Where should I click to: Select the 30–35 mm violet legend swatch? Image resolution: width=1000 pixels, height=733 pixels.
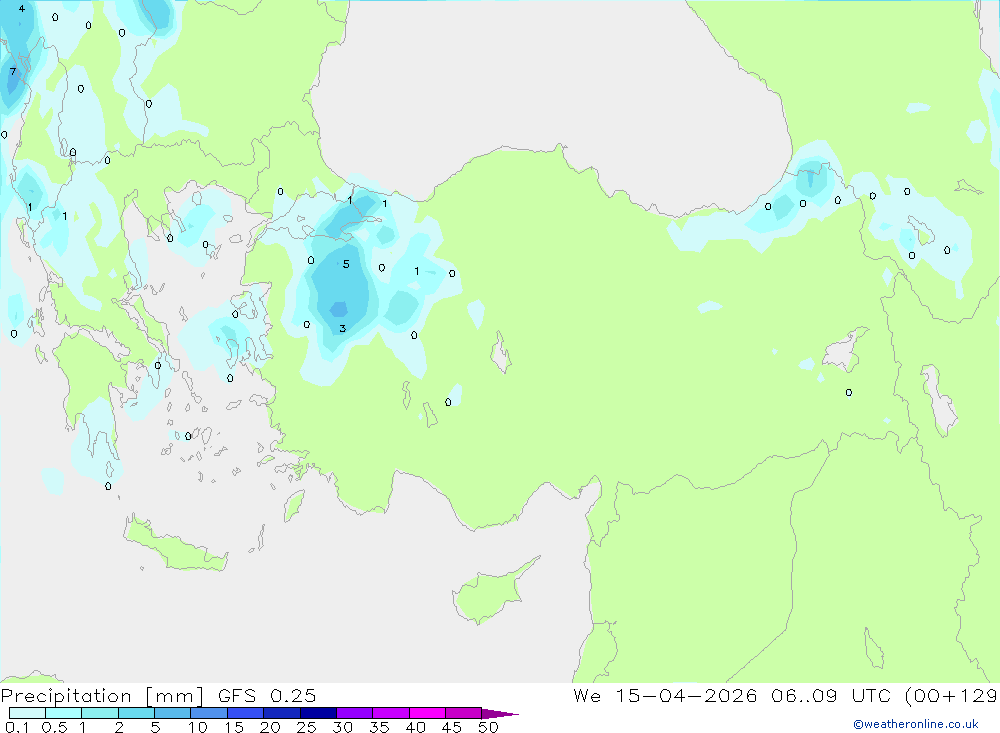[x=354, y=713]
